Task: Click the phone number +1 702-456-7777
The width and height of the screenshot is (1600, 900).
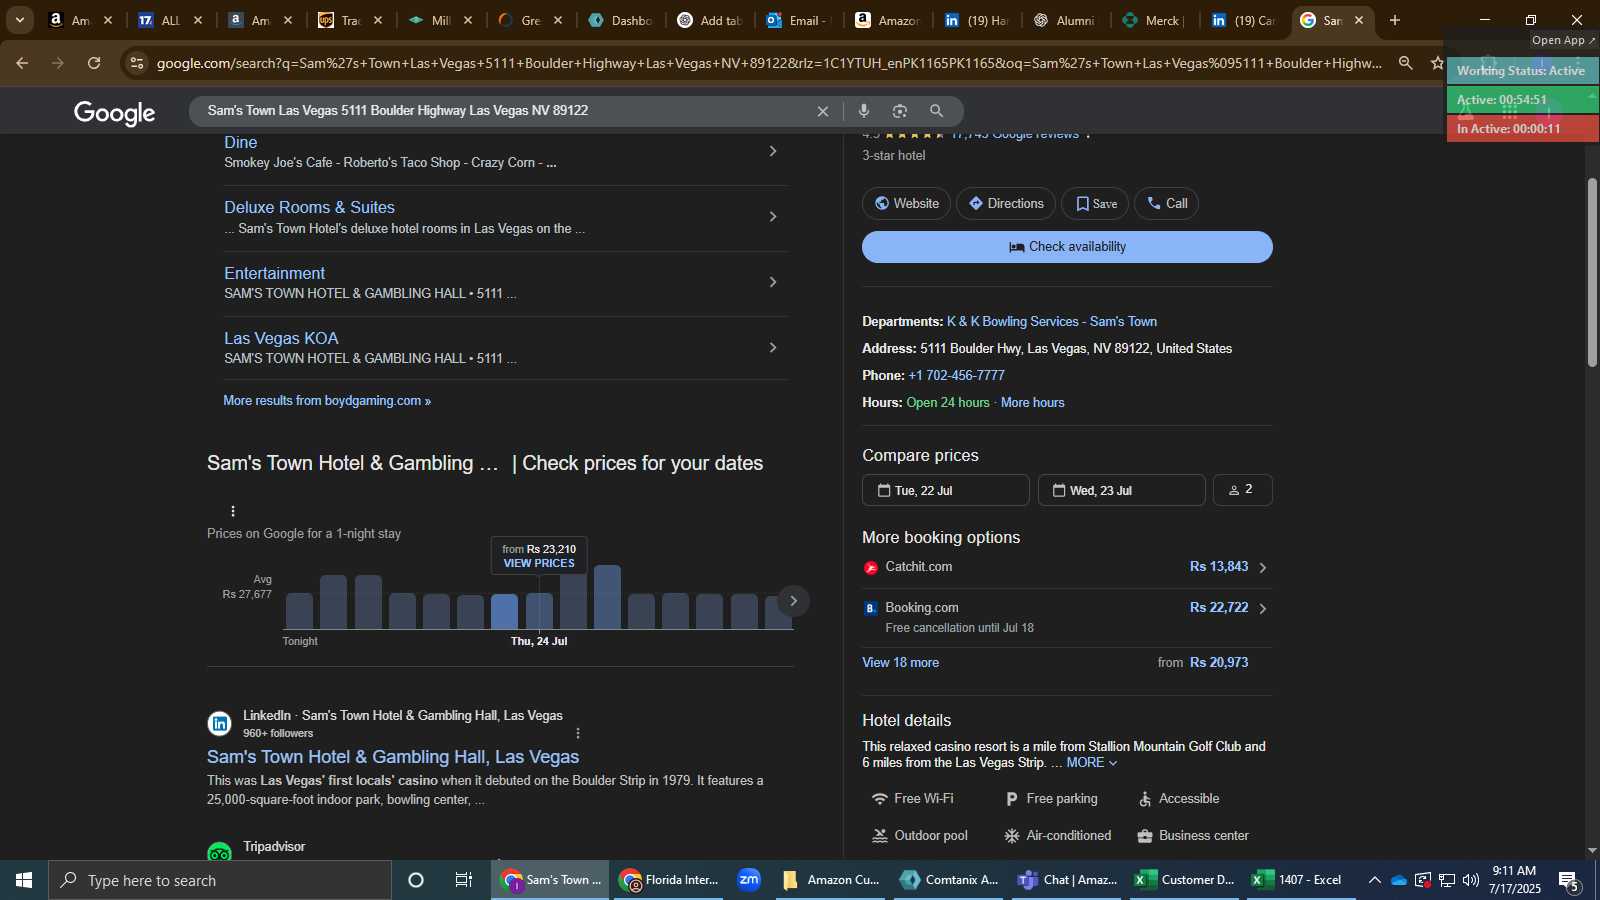Action: pyautogui.click(x=956, y=375)
